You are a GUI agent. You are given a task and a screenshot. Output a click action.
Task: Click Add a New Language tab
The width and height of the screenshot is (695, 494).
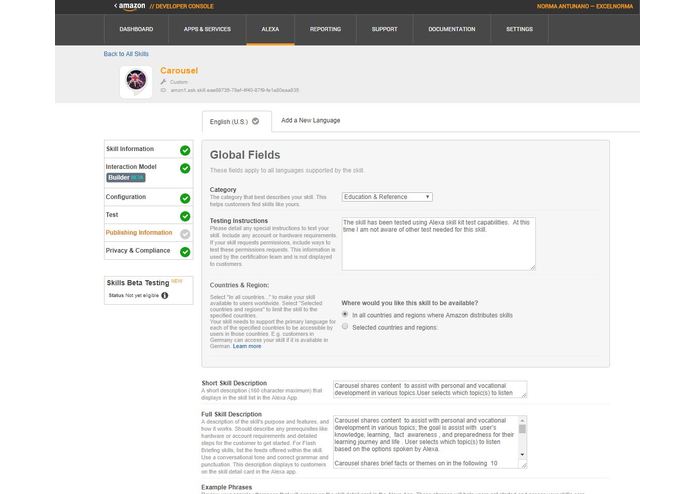[x=311, y=121]
